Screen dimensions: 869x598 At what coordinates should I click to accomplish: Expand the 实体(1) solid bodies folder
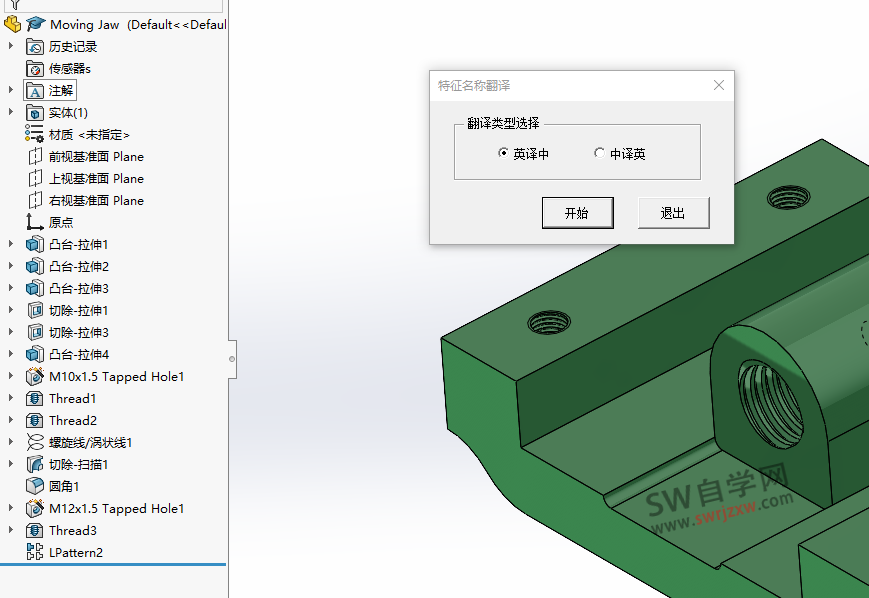pos(8,112)
